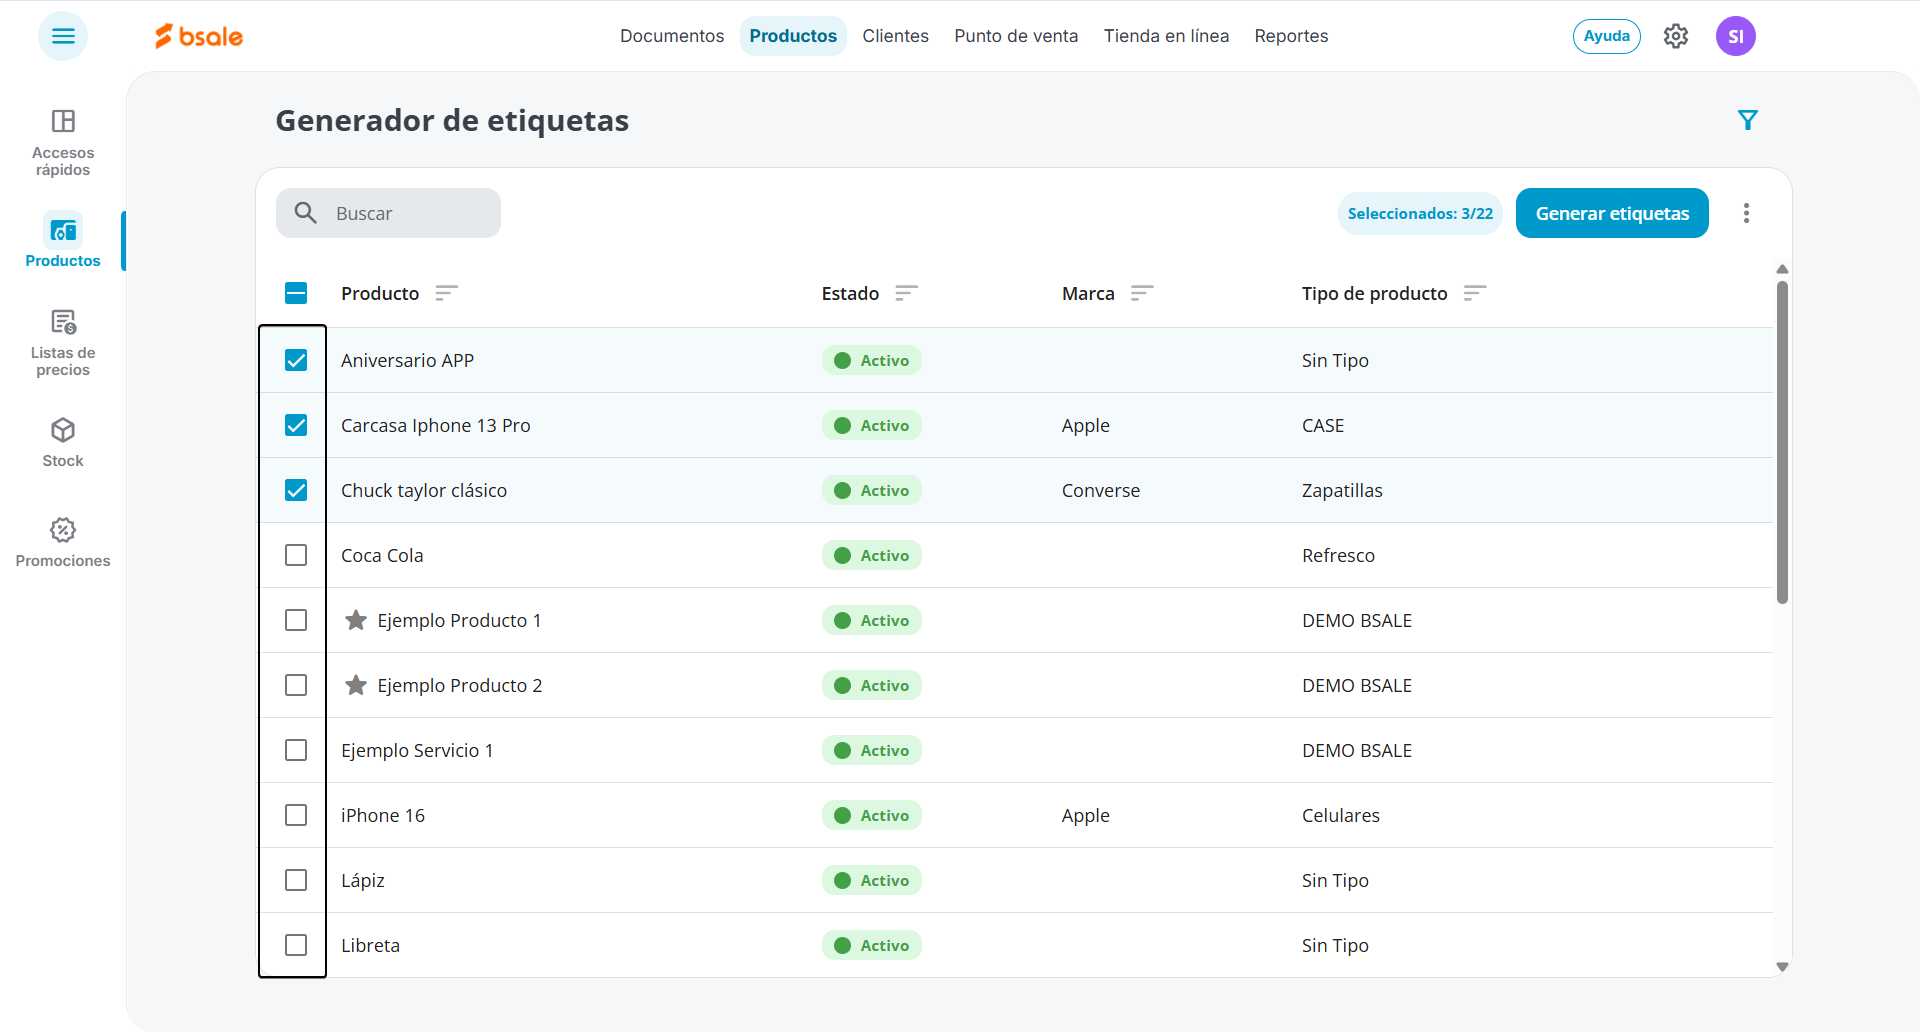Check the Coca Cola checkbox
1920x1032 pixels.
[x=296, y=555]
